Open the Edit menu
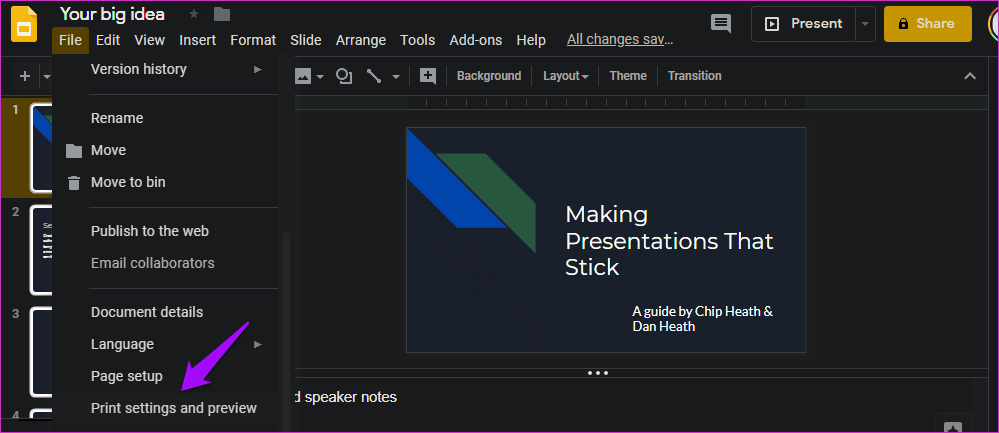This screenshot has height=433, width=999. [108, 40]
